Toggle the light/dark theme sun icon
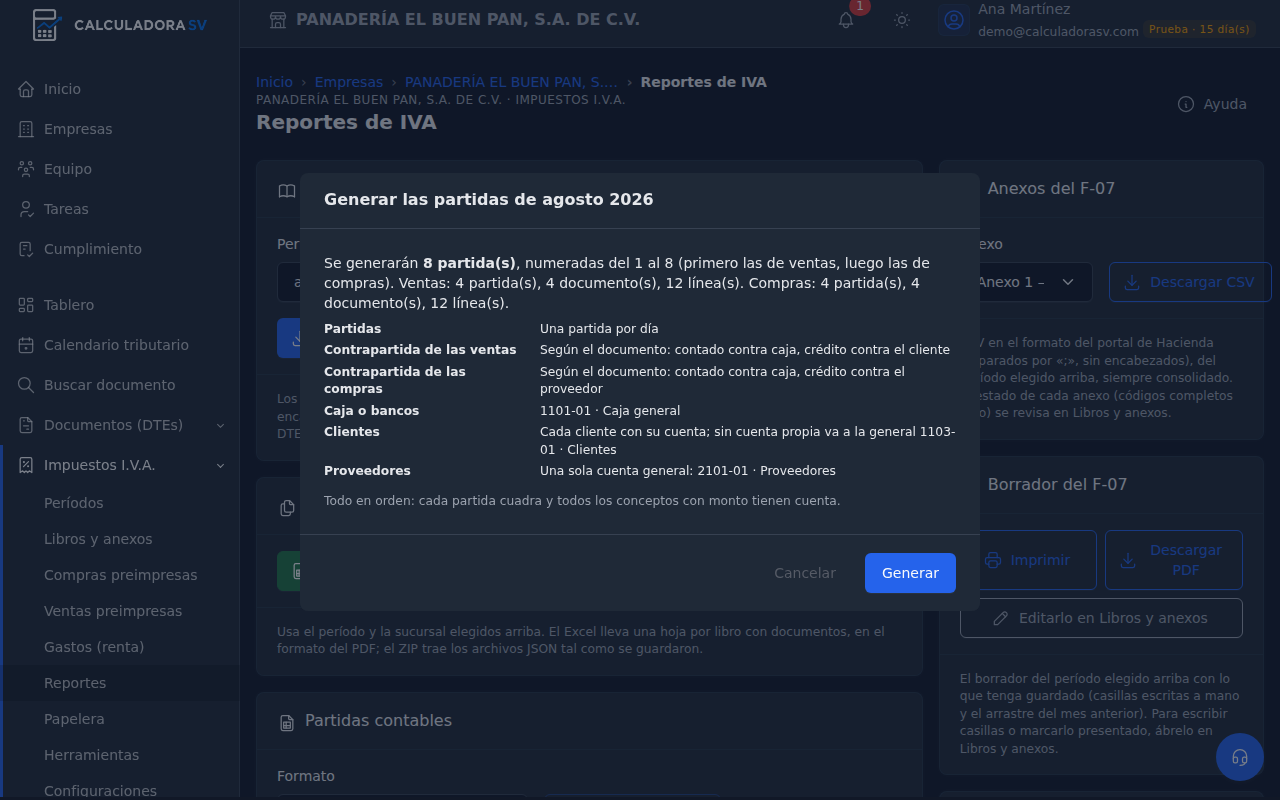This screenshot has width=1280, height=800. (902, 20)
